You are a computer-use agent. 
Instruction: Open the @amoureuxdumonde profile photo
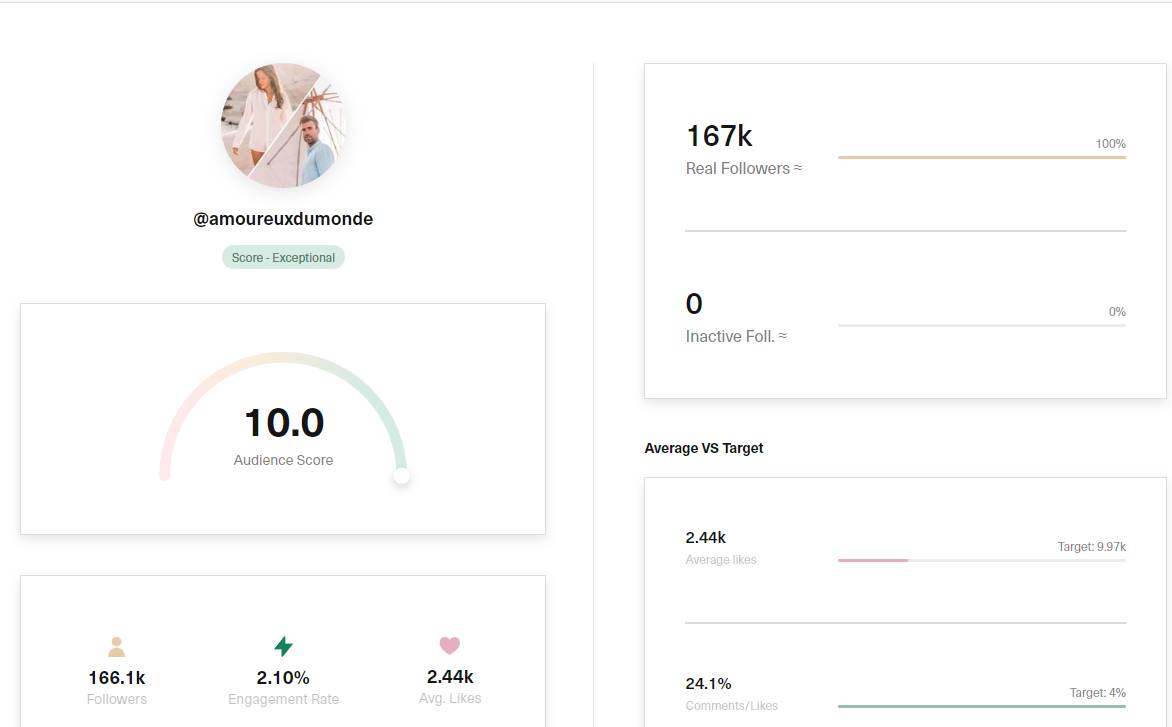pyautogui.click(x=283, y=124)
